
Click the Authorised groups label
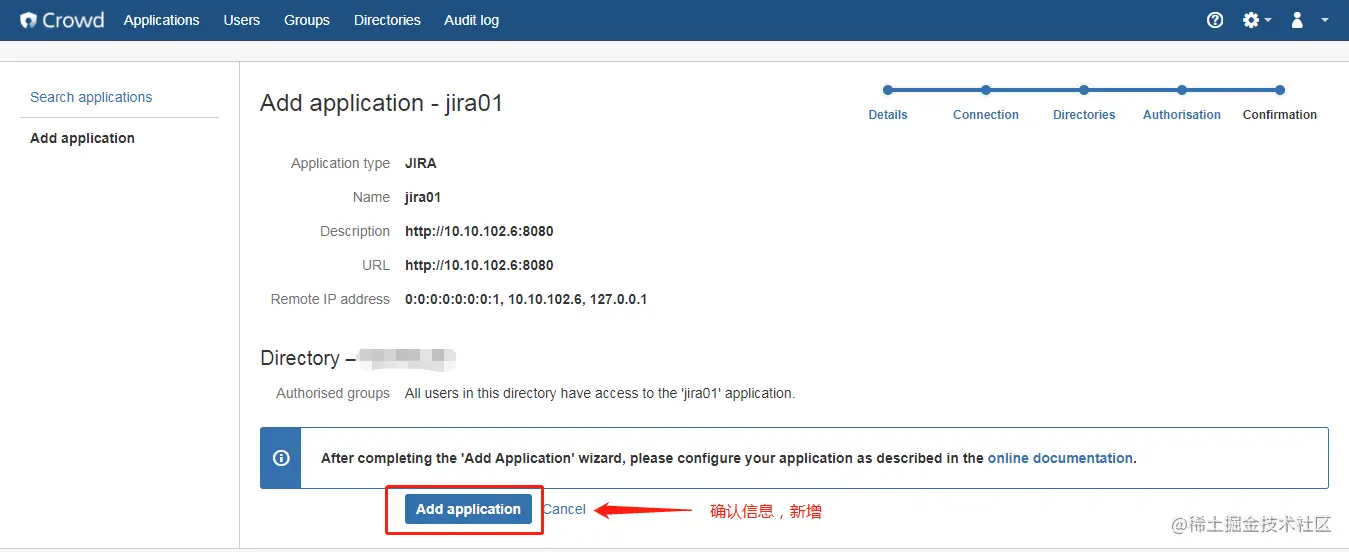coord(333,393)
